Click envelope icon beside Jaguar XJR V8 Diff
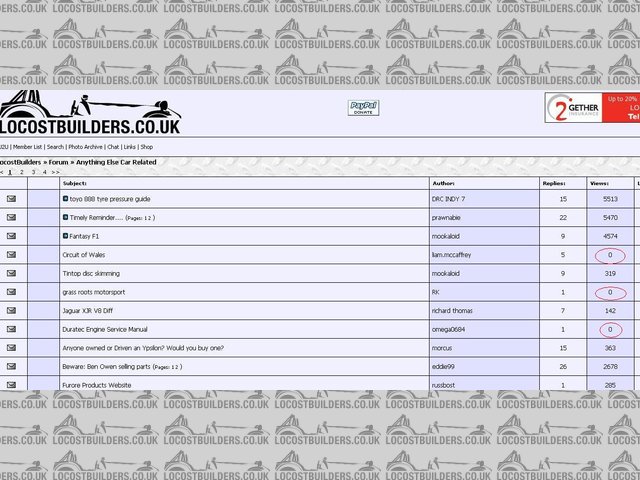The image size is (640, 480). (x=12, y=311)
